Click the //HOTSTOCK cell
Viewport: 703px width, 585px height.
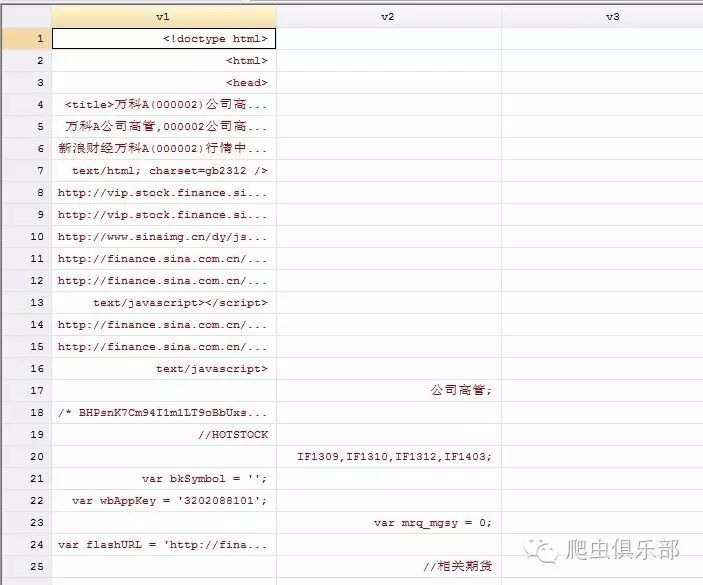click(x=164, y=434)
